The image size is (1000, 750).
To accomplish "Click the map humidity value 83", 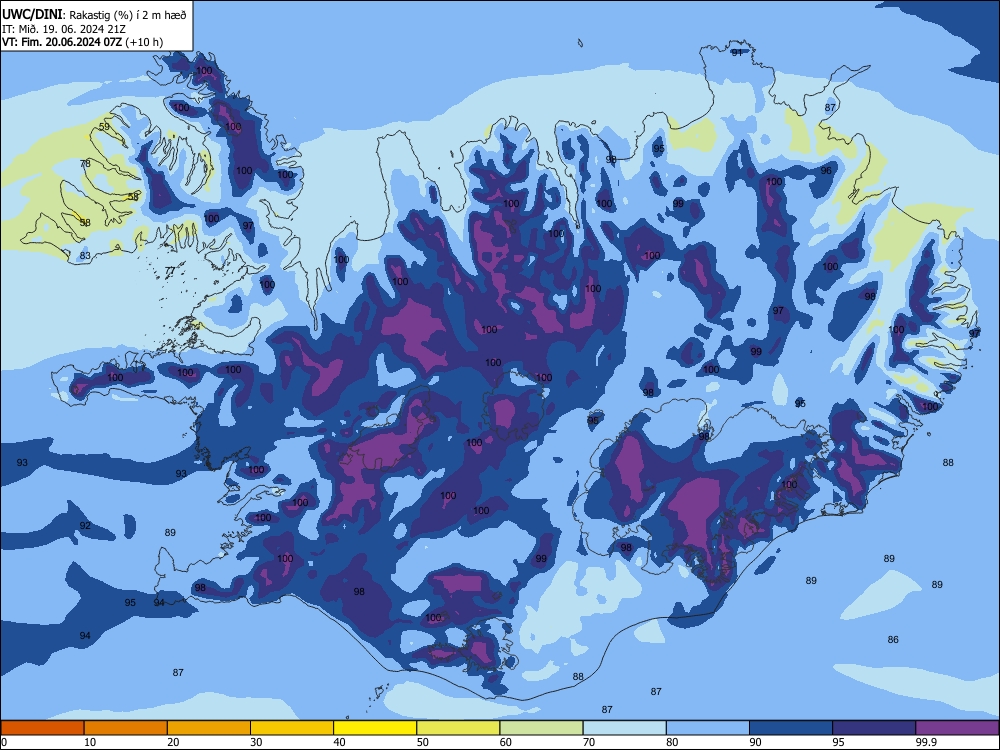I will click(85, 256).
